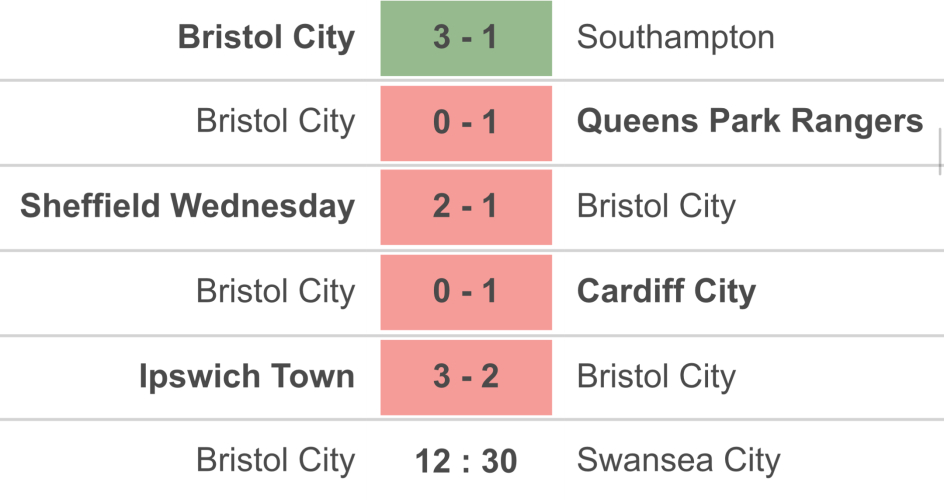Open the 12 : 30 kickoff fixture
Screen dimensions: 944x500
pyautogui.click(x=466, y=462)
